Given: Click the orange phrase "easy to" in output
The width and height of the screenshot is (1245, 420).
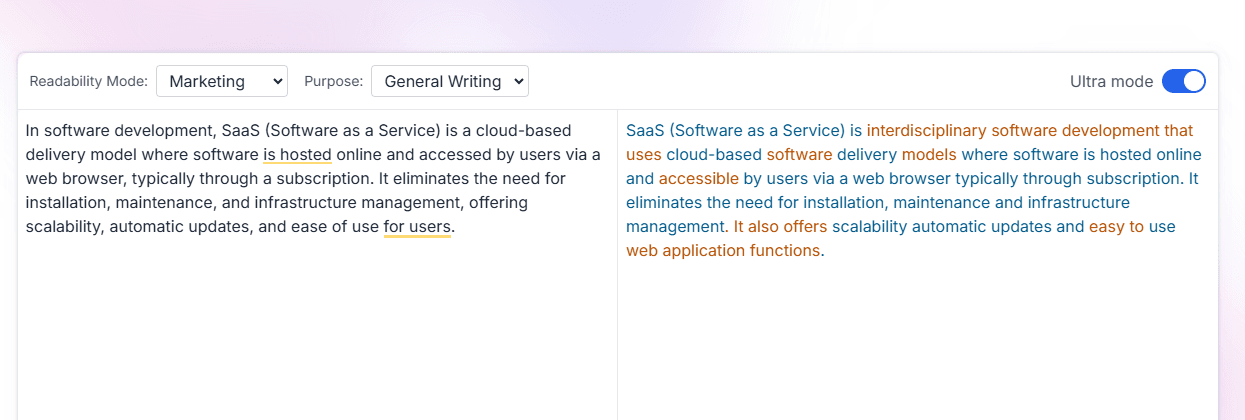Looking at the screenshot, I should tap(1116, 226).
